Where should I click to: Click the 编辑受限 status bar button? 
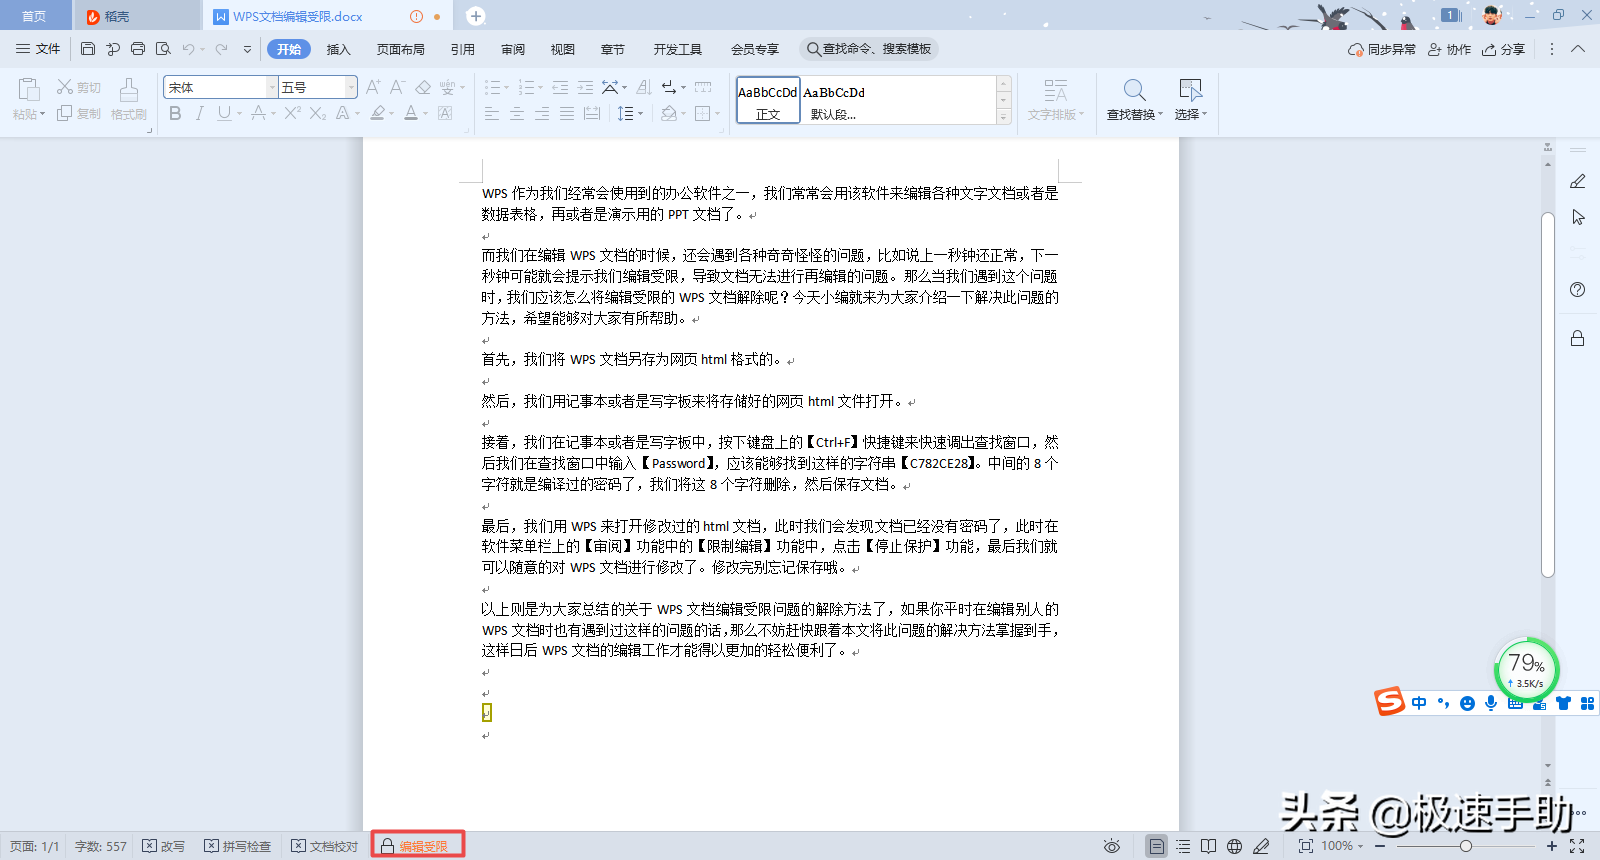click(418, 846)
